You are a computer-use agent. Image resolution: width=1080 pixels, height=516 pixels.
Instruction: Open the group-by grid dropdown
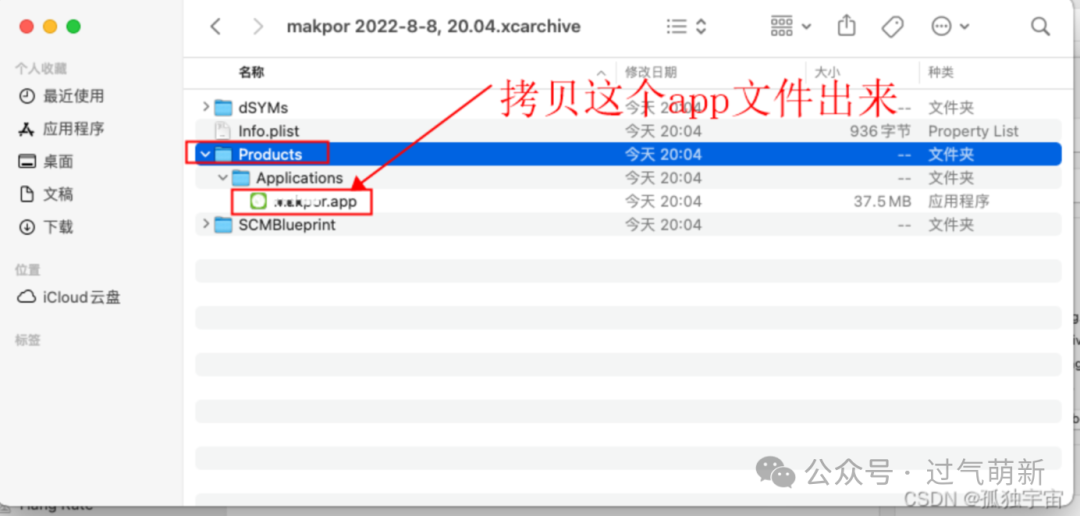point(791,27)
